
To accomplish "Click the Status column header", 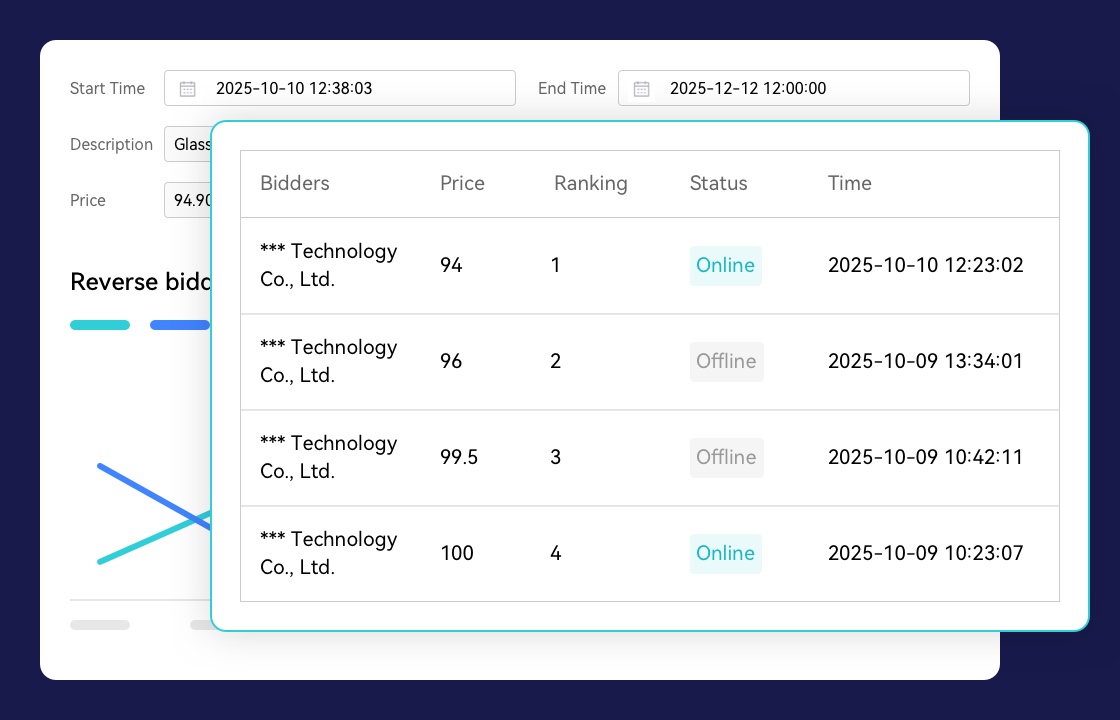I will [x=718, y=183].
